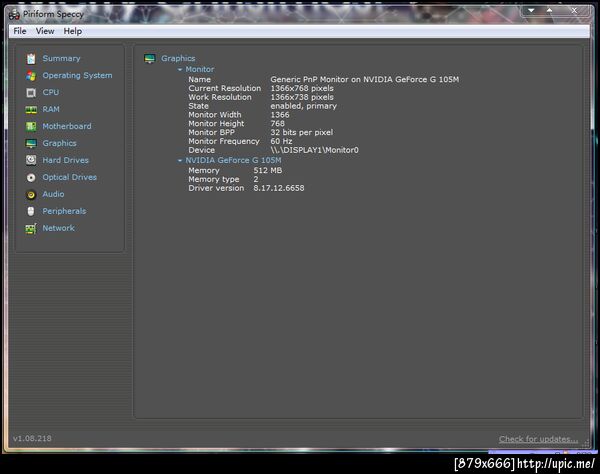The width and height of the screenshot is (600, 474).
Task: Go to the Summary section
Action: click(62, 59)
